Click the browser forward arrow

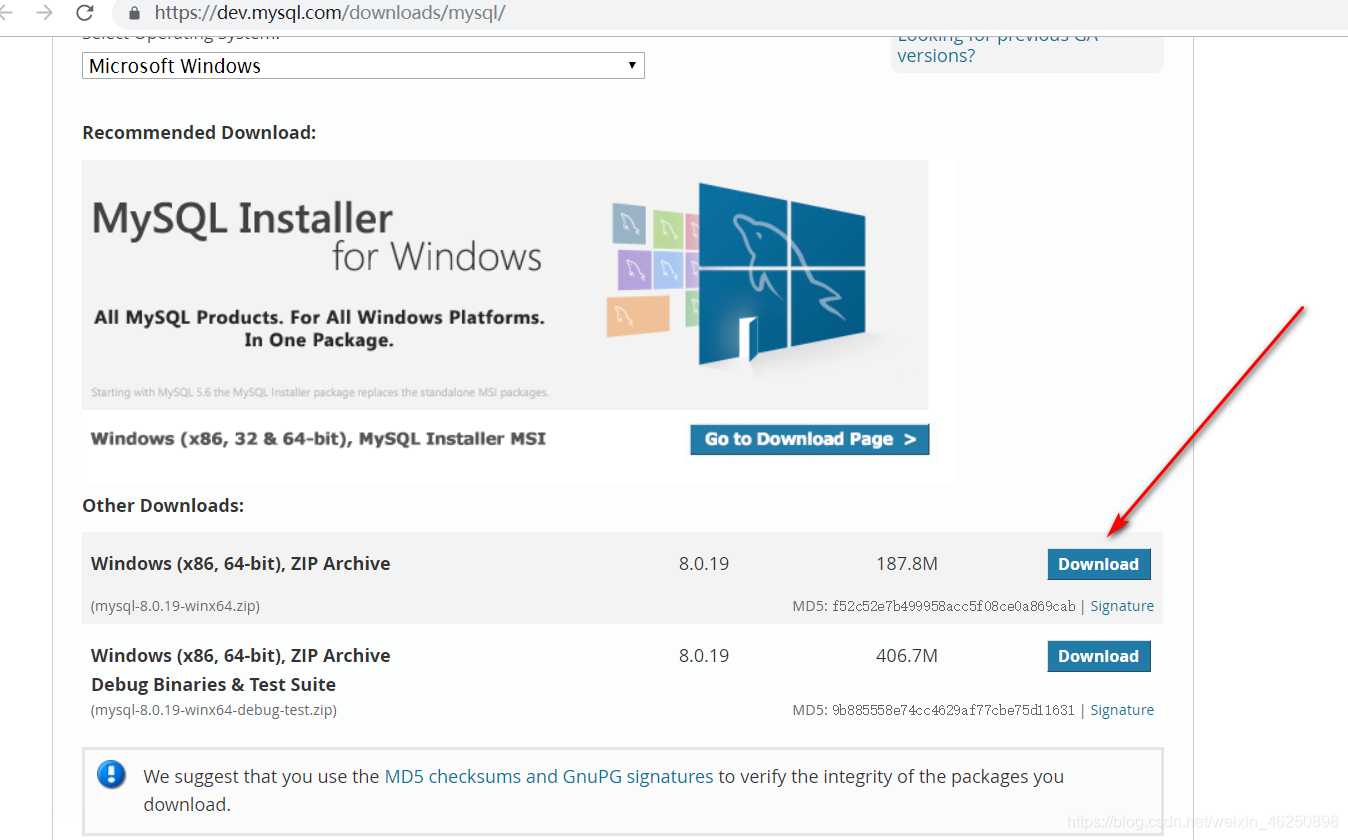pos(44,13)
